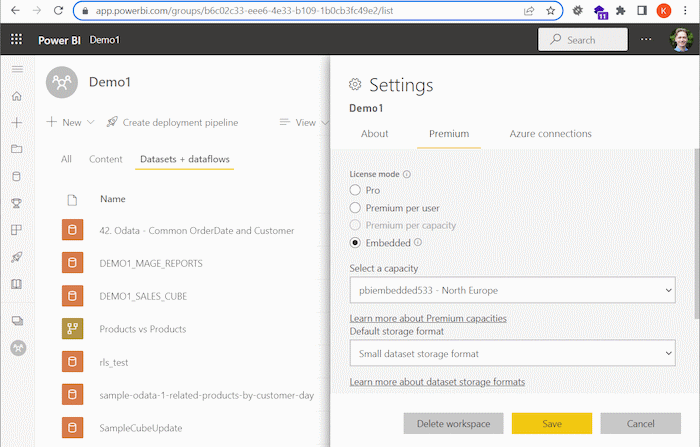Open Learn more about dataset storage formats
The width and height of the screenshot is (700, 447).
(437, 382)
